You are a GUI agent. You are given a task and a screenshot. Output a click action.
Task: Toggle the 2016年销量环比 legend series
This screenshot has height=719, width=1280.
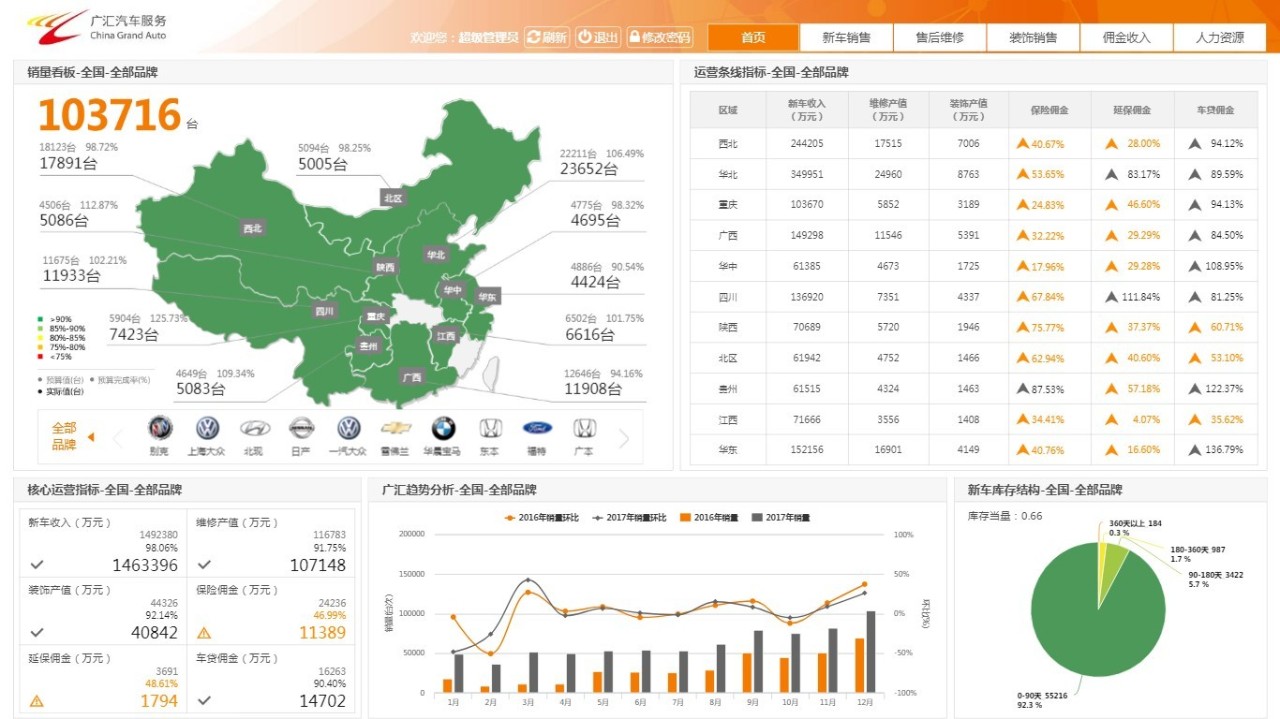541,517
